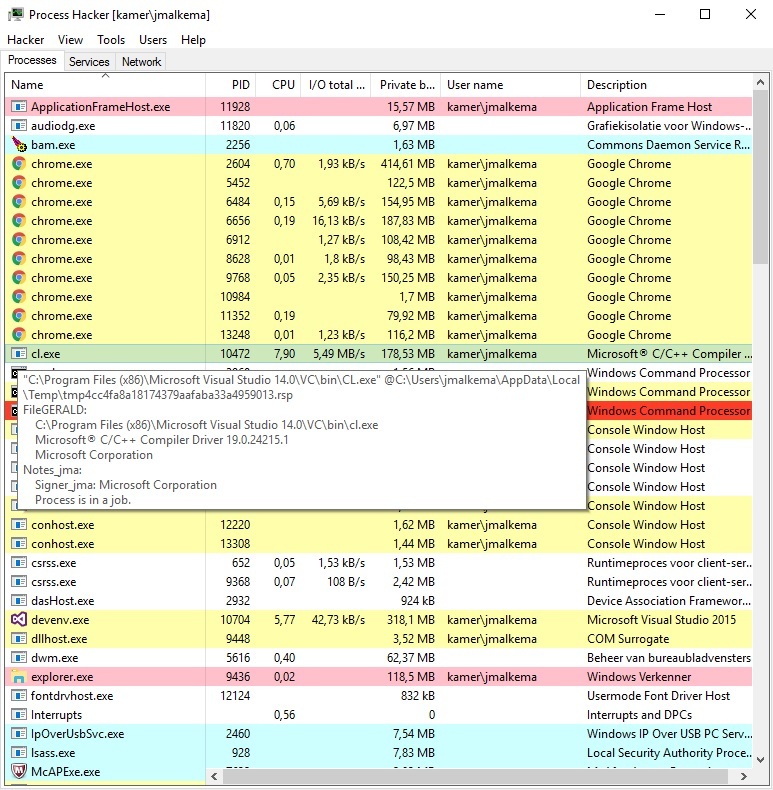Image resolution: width=773 pixels, height=790 pixels.
Task: Switch to the Network tab
Action: pos(142,61)
